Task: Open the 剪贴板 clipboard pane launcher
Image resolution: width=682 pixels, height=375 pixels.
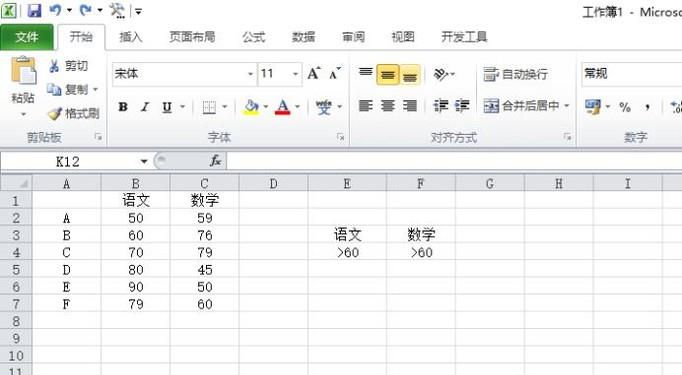Action: [x=98, y=137]
